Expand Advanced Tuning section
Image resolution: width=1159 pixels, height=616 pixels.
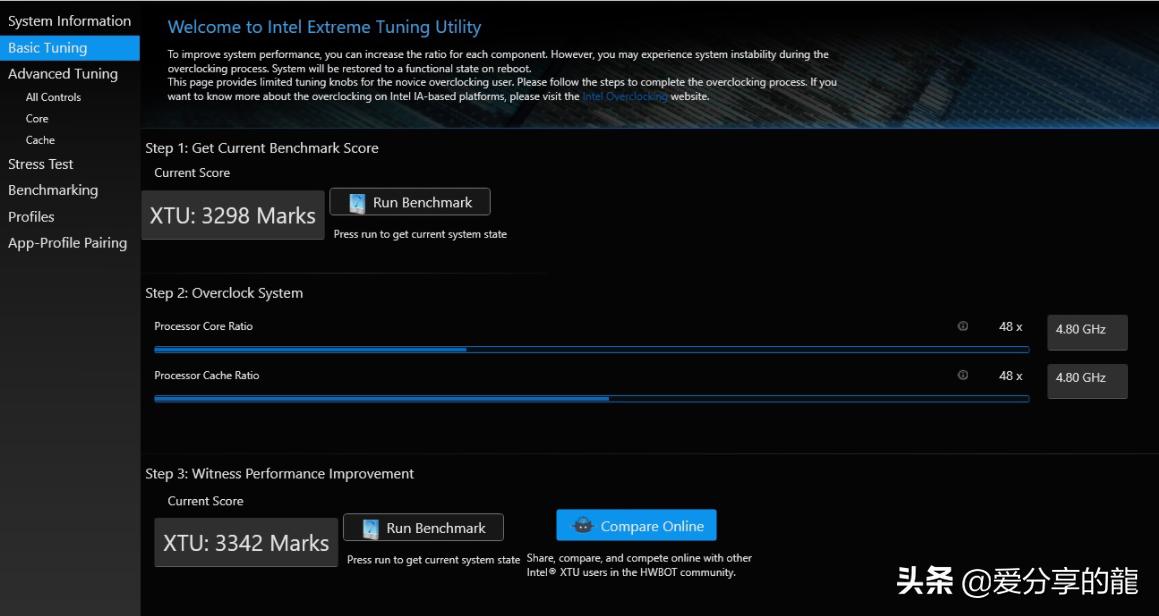(62, 73)
